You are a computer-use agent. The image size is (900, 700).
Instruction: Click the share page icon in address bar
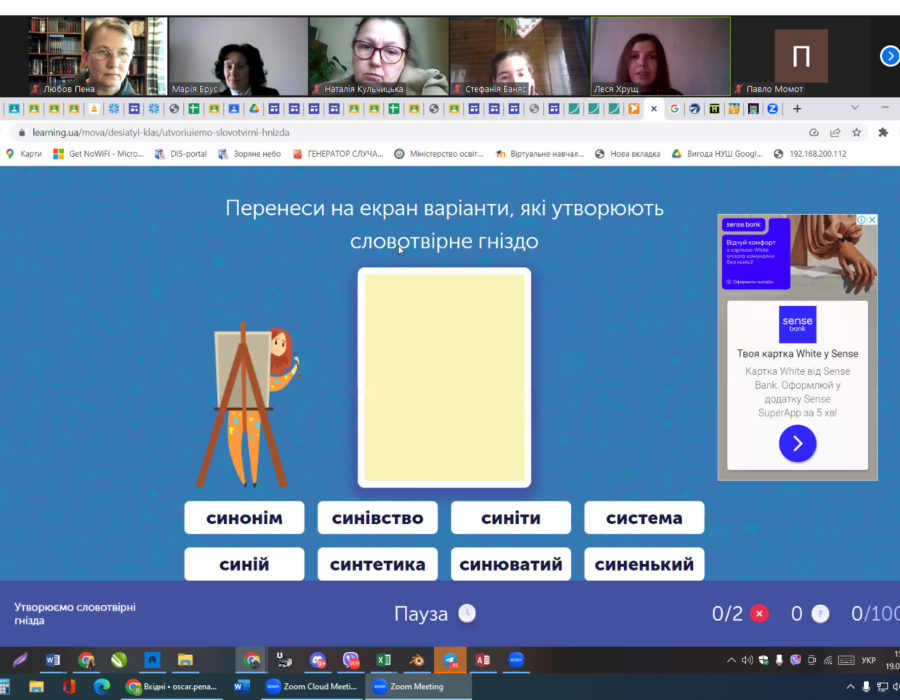[x=835, y=132]
